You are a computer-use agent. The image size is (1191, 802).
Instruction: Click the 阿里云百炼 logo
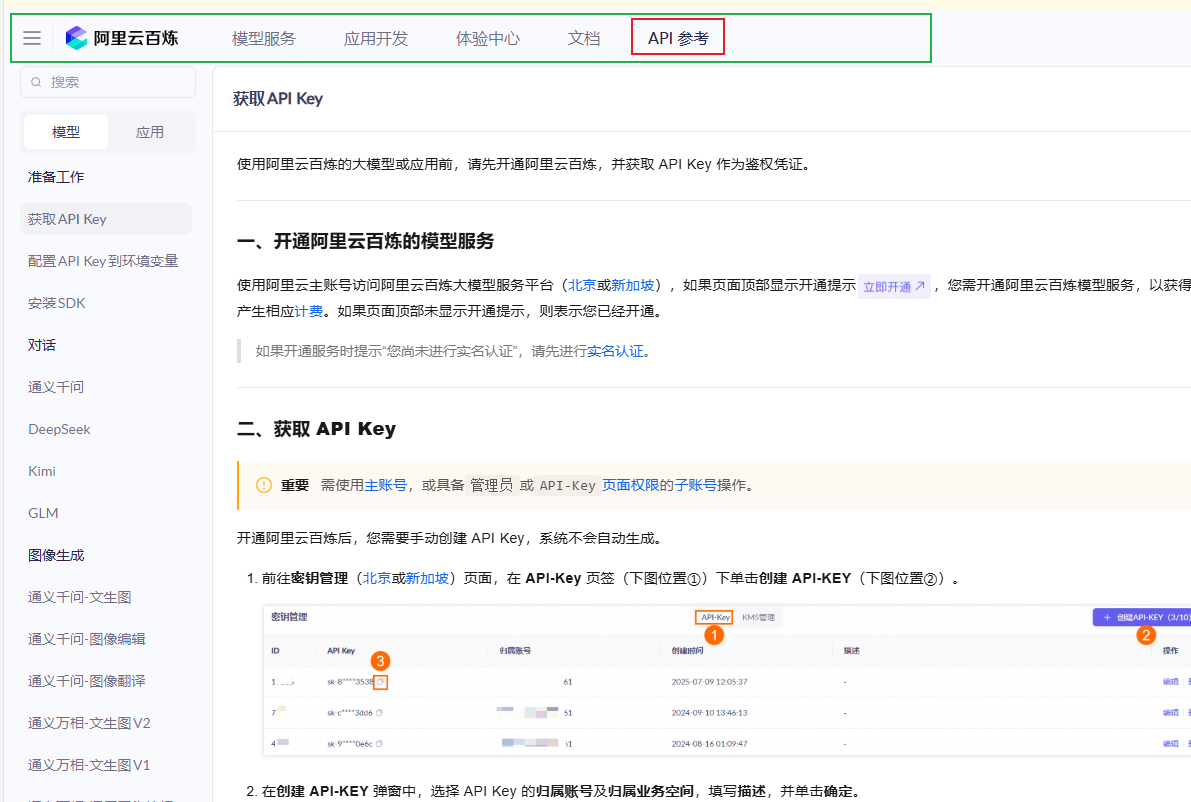(122, 38)
